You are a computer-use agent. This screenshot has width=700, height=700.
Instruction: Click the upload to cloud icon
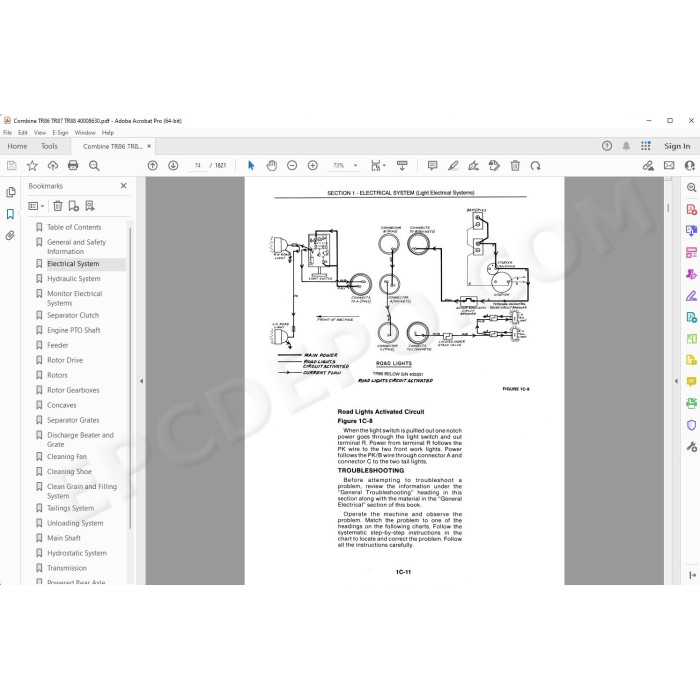pyautogui.click(x=53, y=166)
